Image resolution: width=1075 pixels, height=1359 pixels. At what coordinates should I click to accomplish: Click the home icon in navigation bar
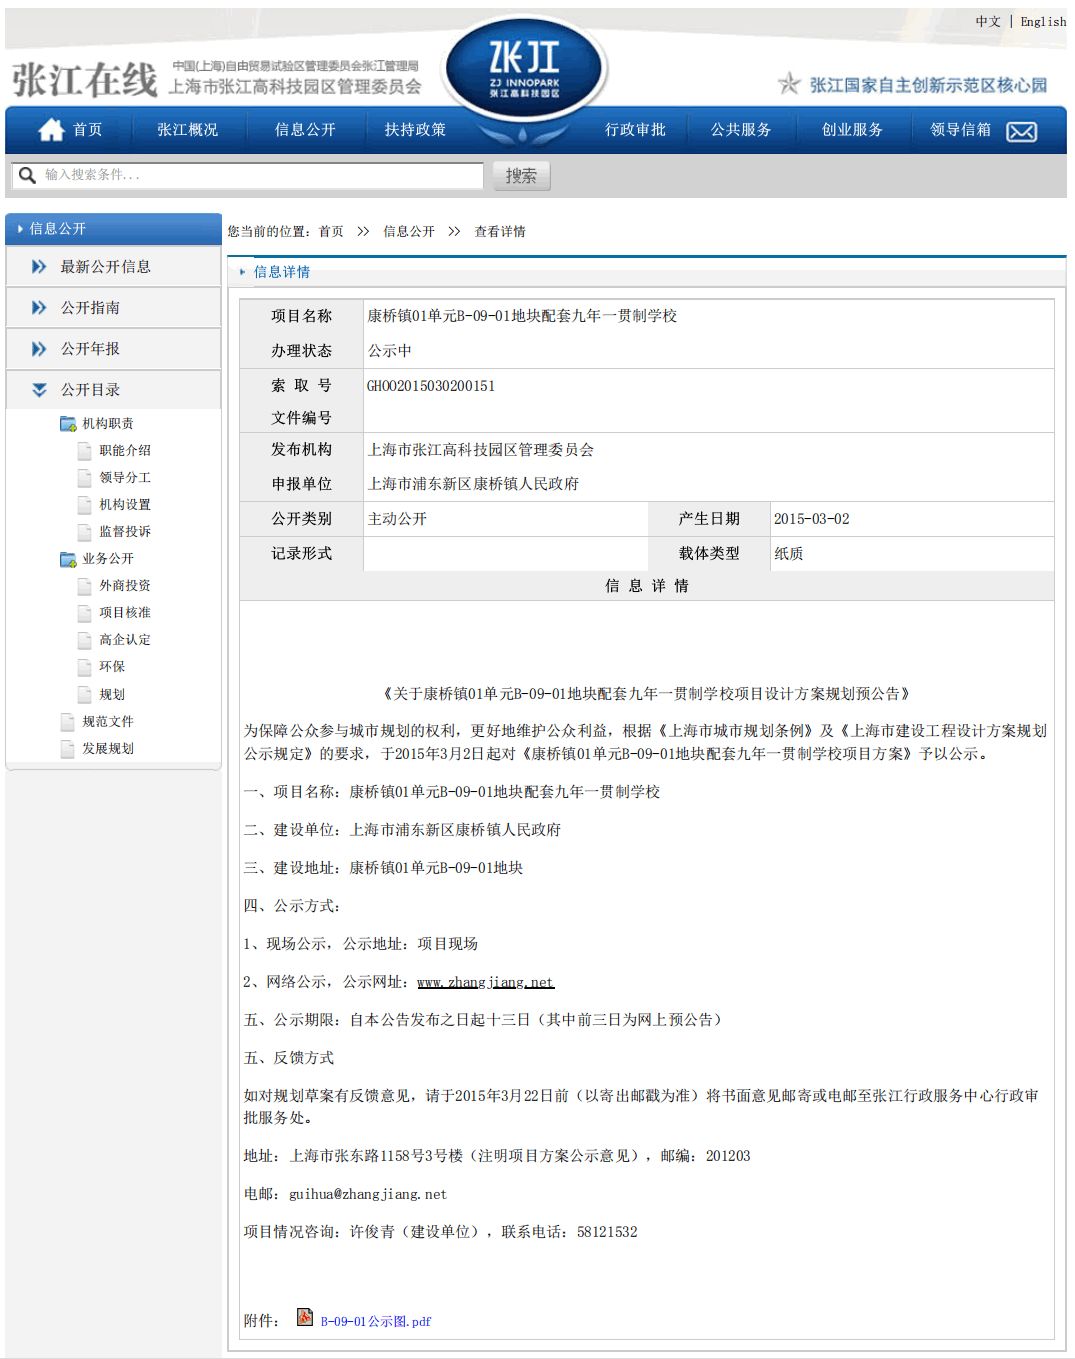[51, 130]
